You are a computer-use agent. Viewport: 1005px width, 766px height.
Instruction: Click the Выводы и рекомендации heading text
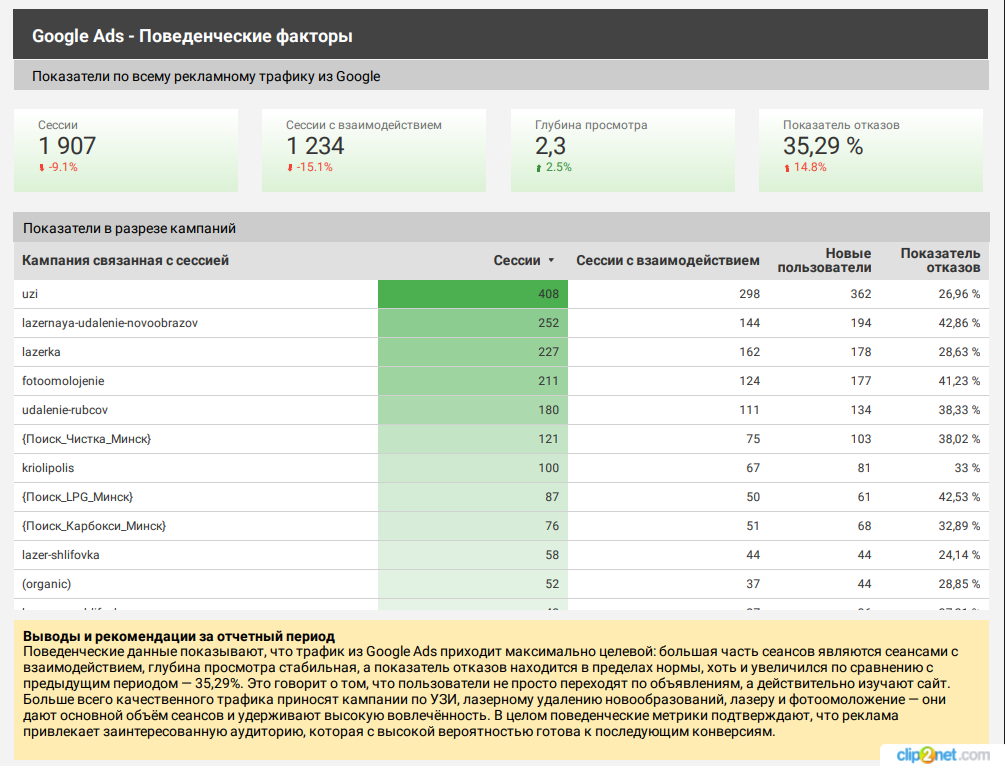[179, 636]
